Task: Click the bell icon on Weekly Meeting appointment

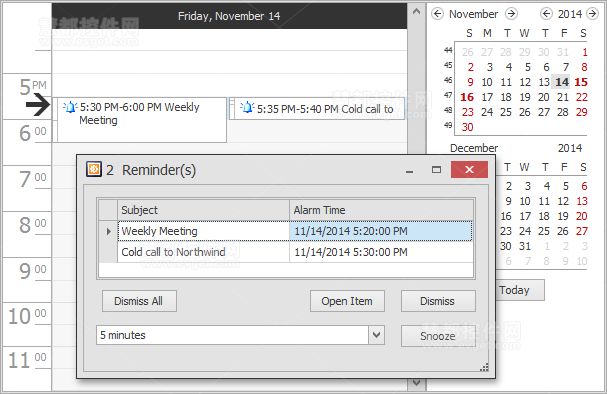Action: coord(70,107)
